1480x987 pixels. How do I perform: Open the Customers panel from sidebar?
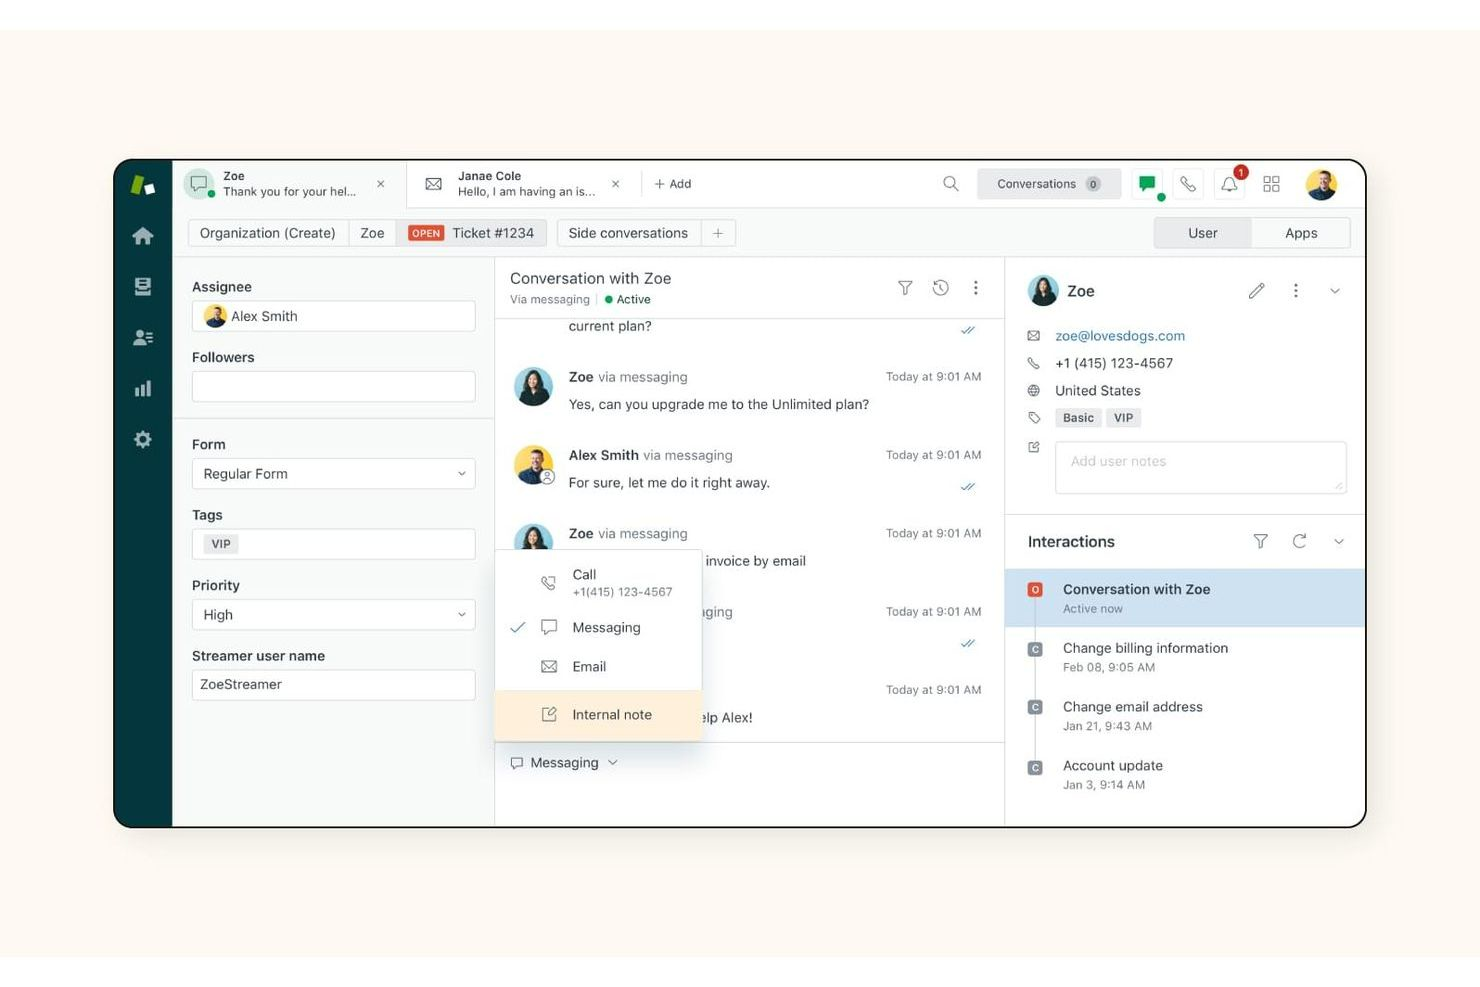(x=143, y=337)
